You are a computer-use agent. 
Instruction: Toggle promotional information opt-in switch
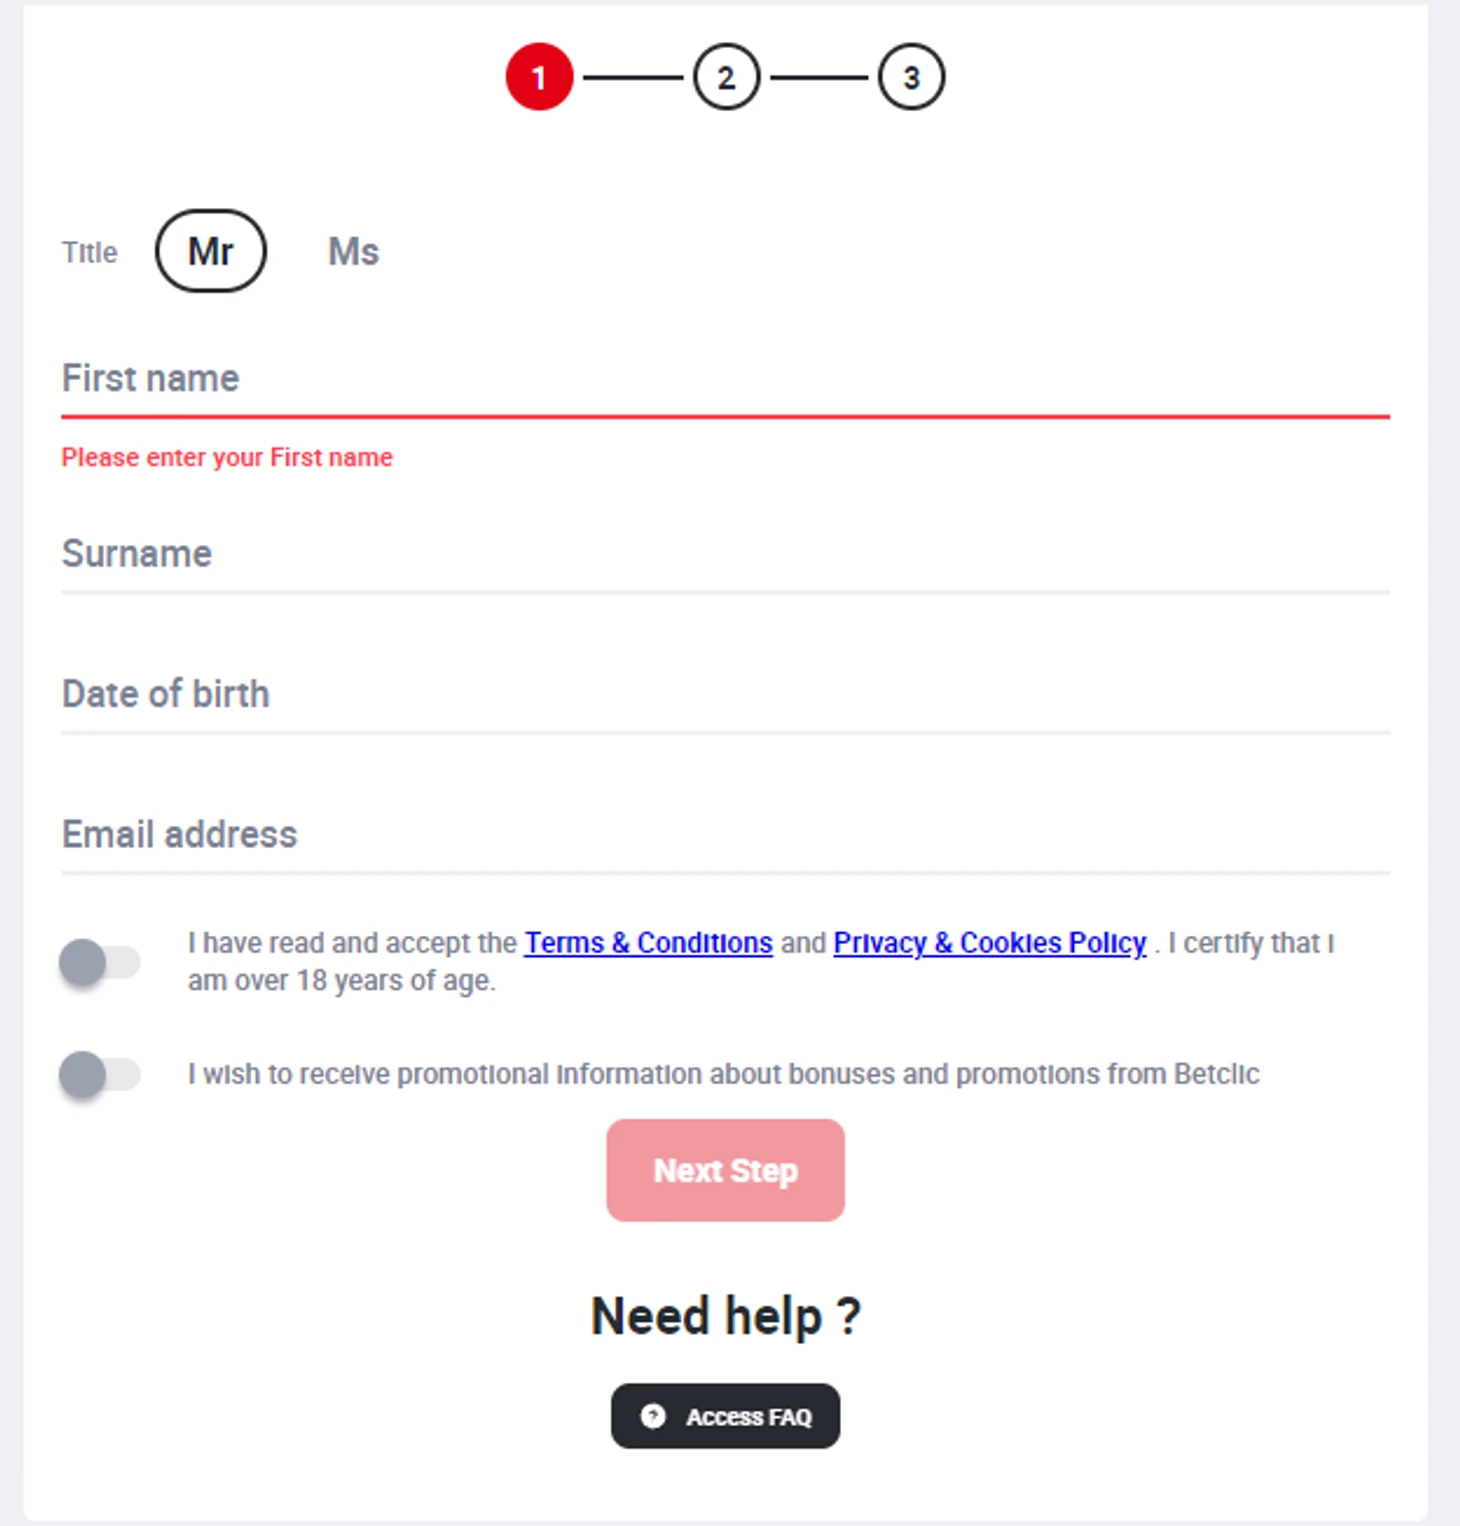[x=100, y=1074]
